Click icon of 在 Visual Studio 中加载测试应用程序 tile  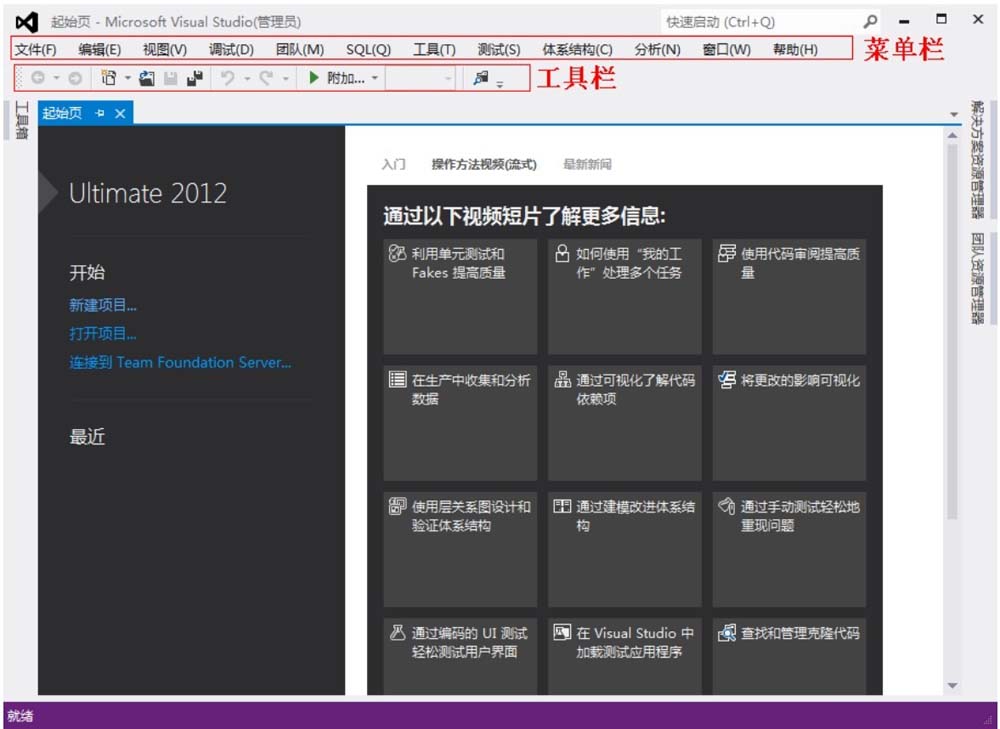click(x=562, y=632)
